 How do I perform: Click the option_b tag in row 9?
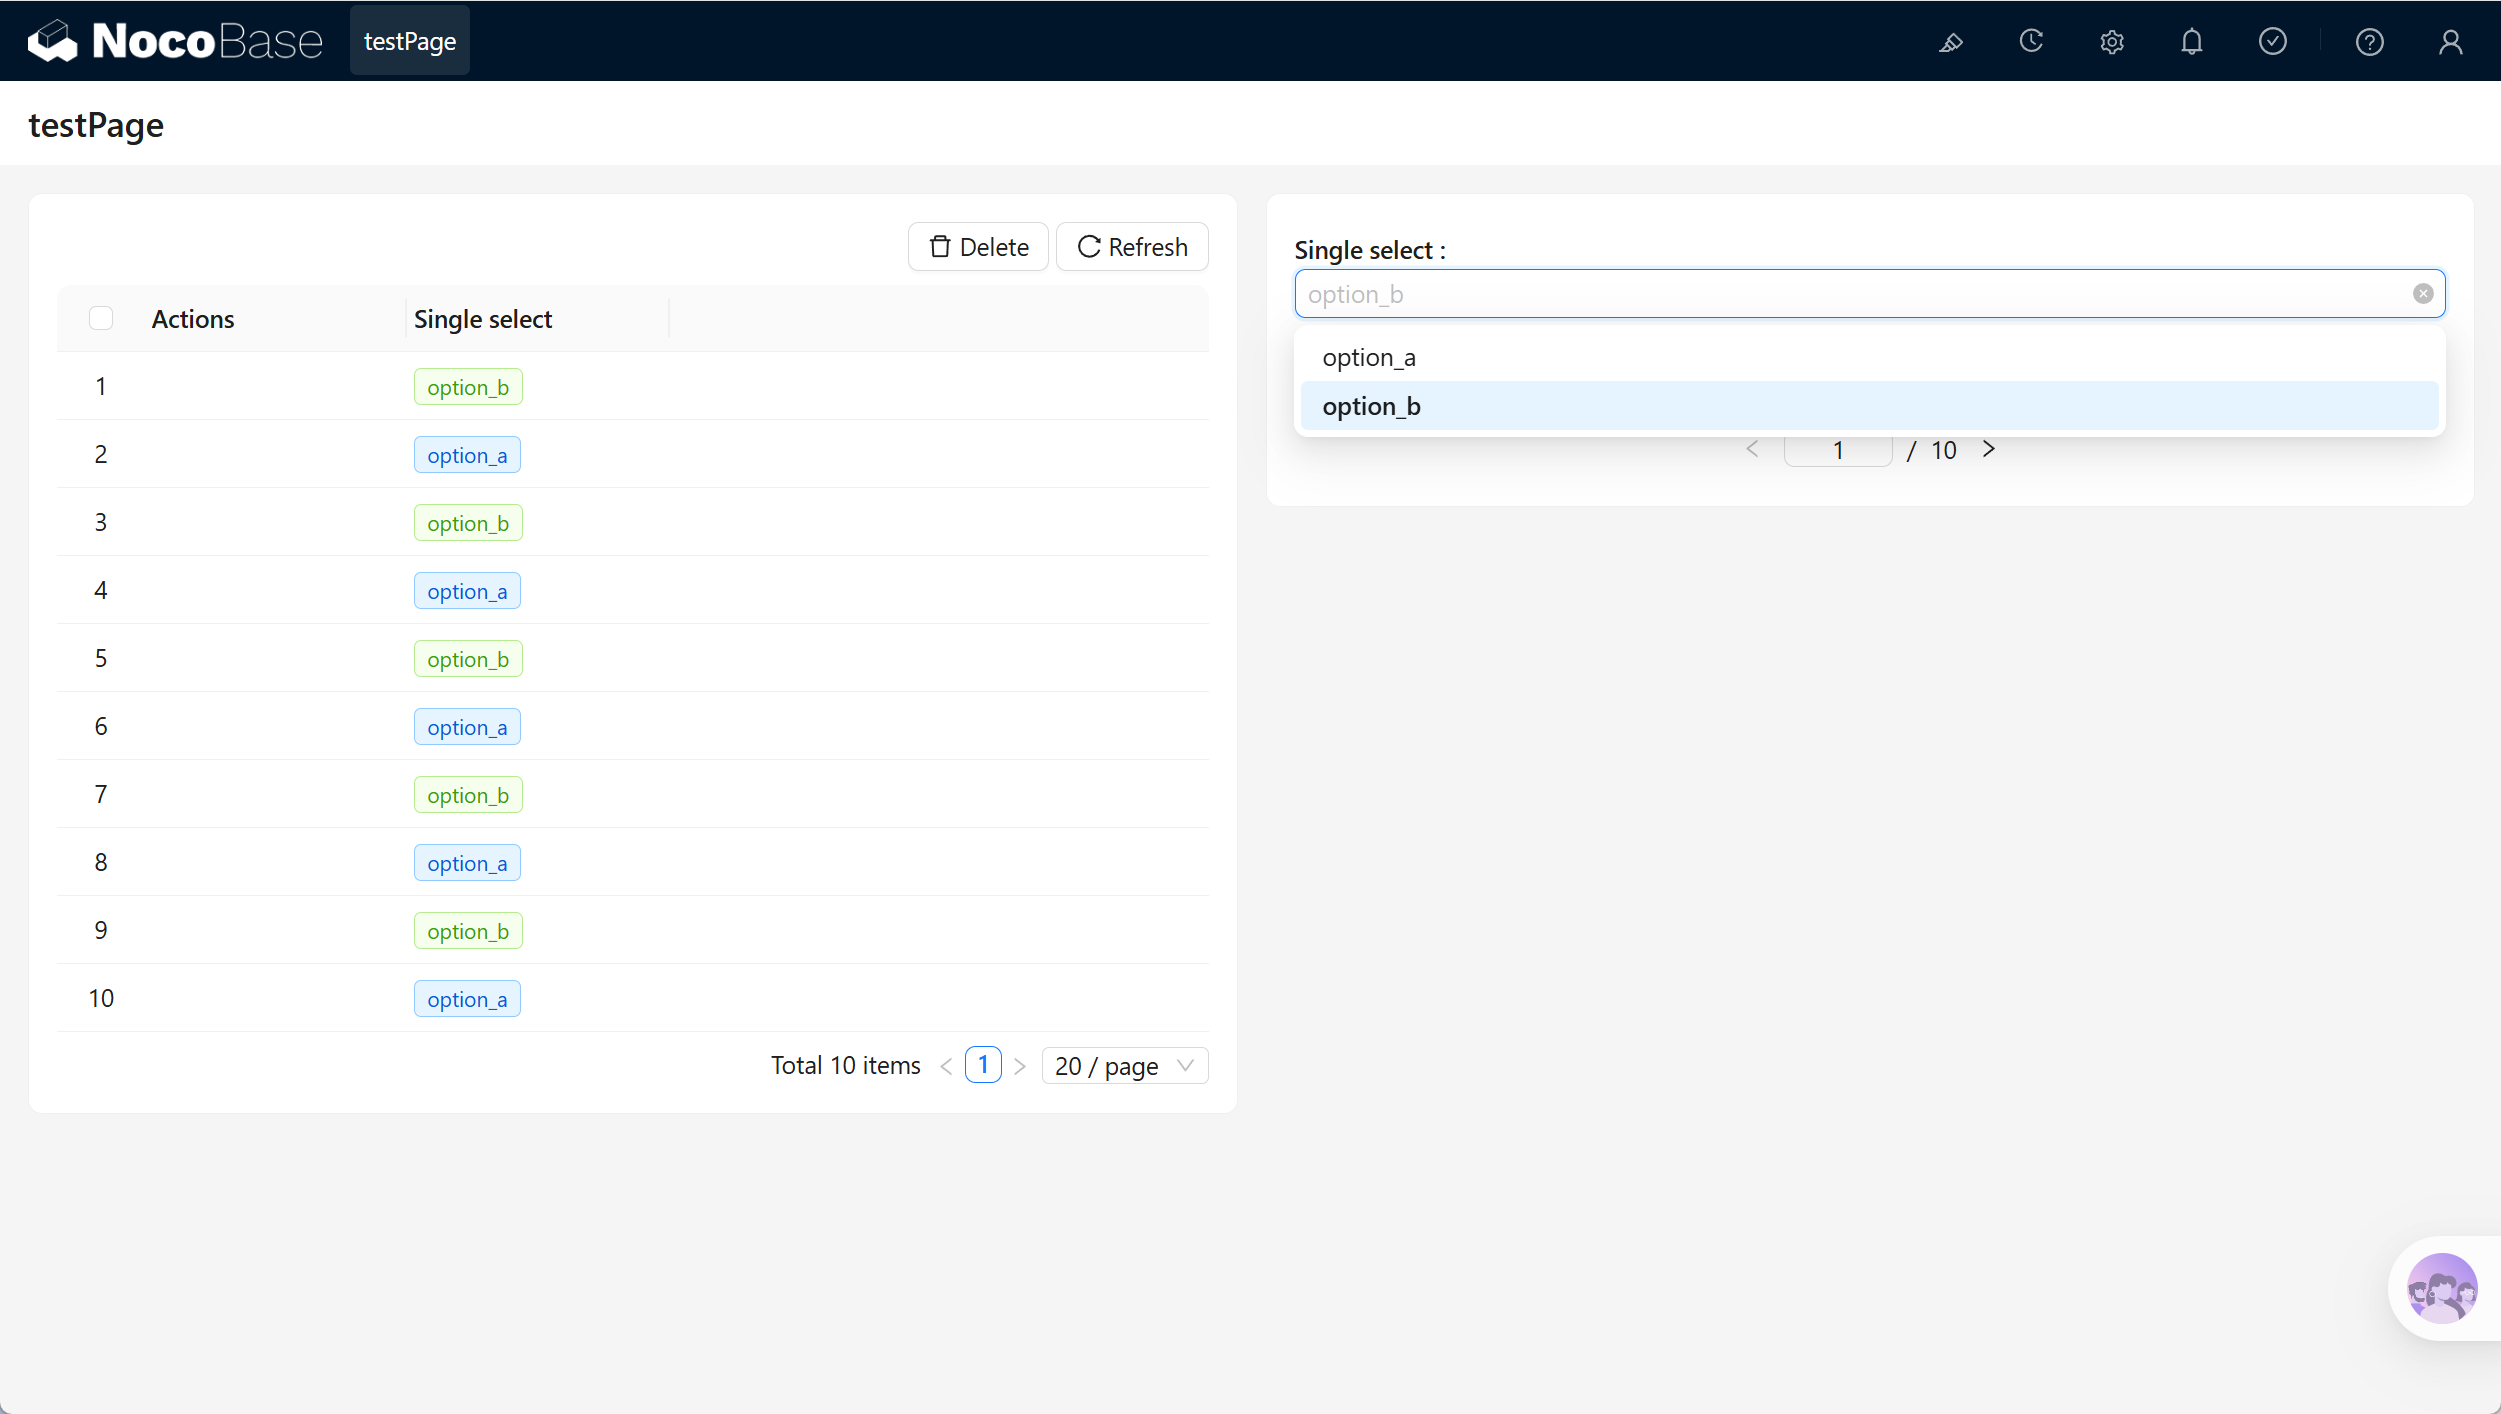coord(468,931)
